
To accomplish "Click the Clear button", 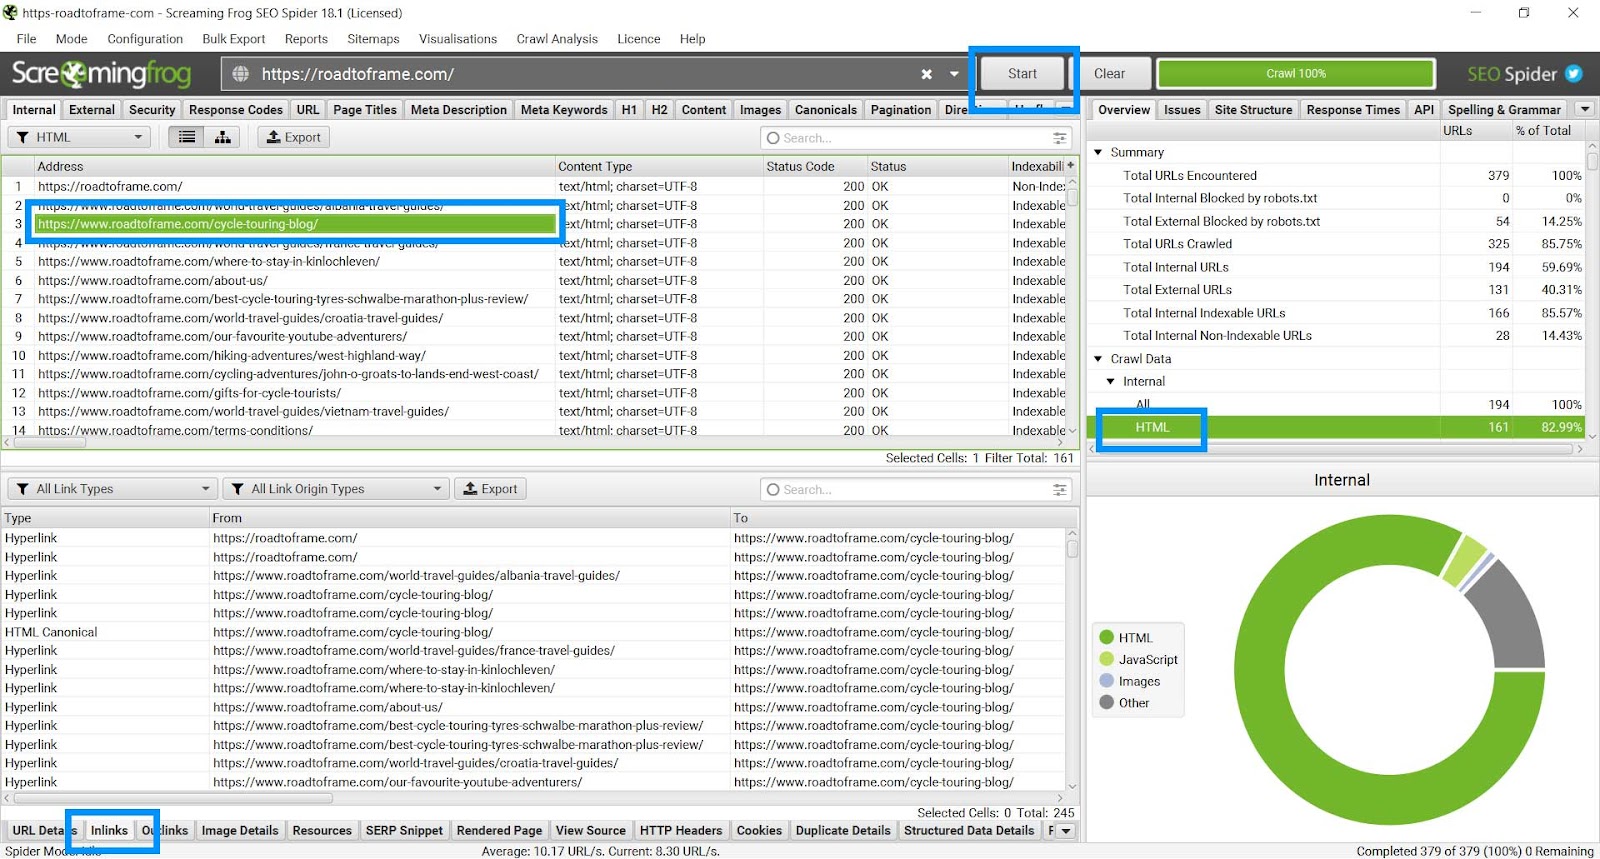I will pos(1109,74).
